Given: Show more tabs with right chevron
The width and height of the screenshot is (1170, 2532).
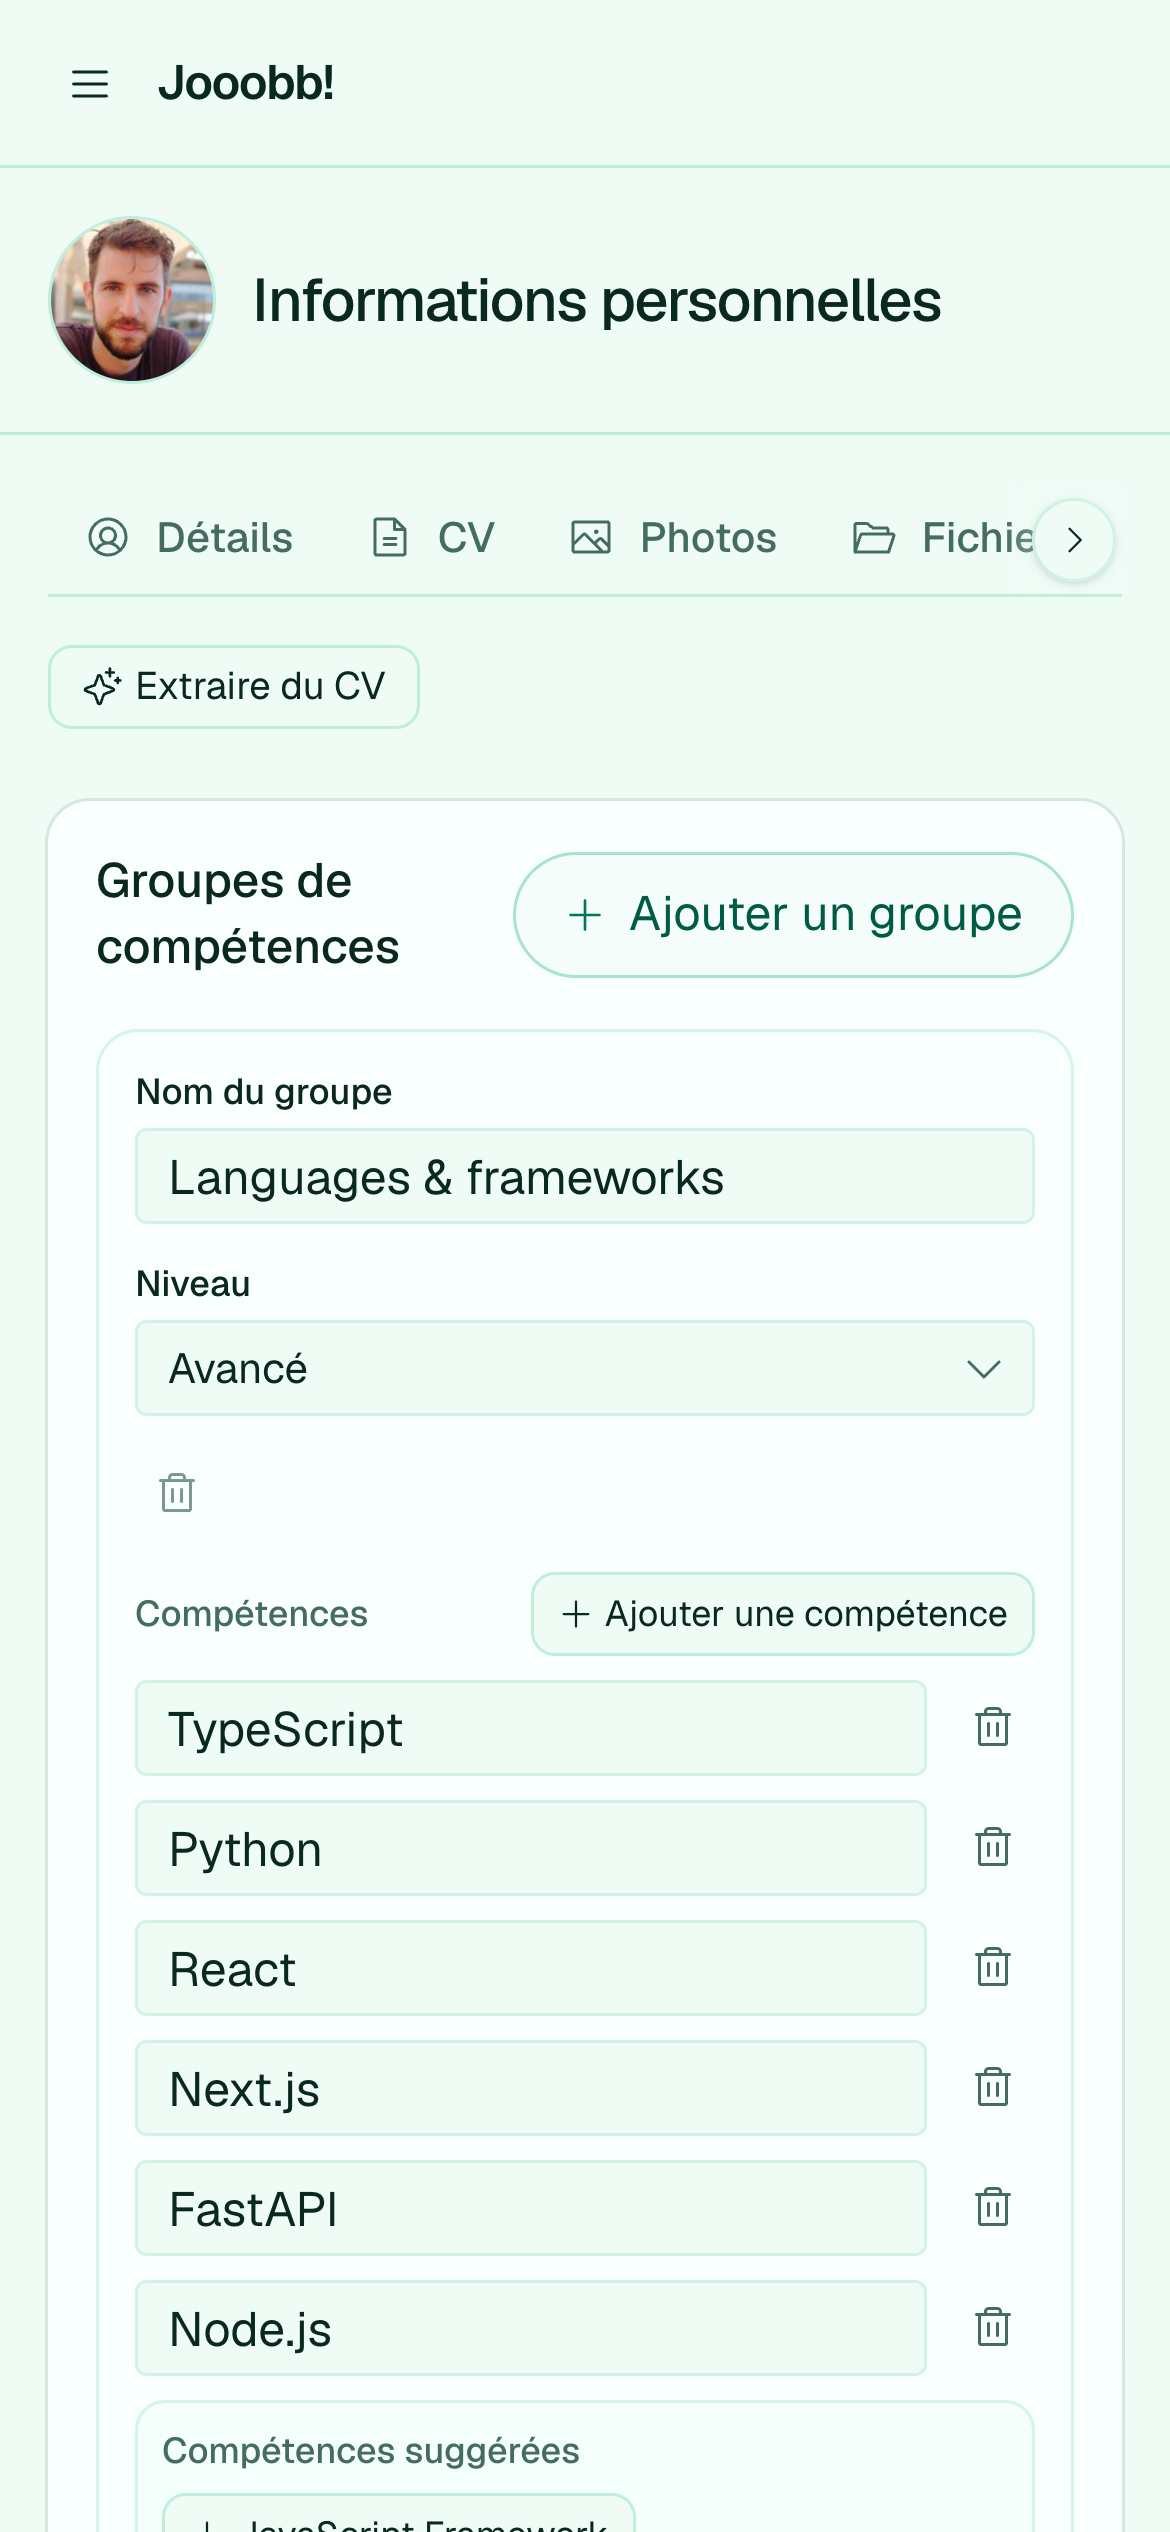Looking at the screenshot, I should pos(1075,540).
